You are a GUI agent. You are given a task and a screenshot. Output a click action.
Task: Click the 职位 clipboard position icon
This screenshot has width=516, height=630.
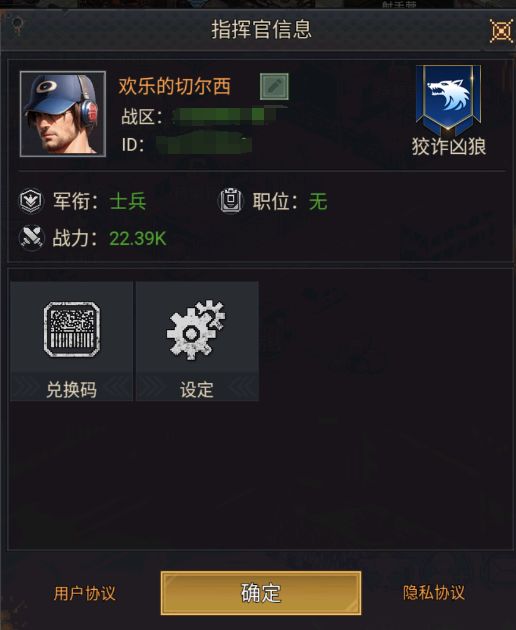231,200
